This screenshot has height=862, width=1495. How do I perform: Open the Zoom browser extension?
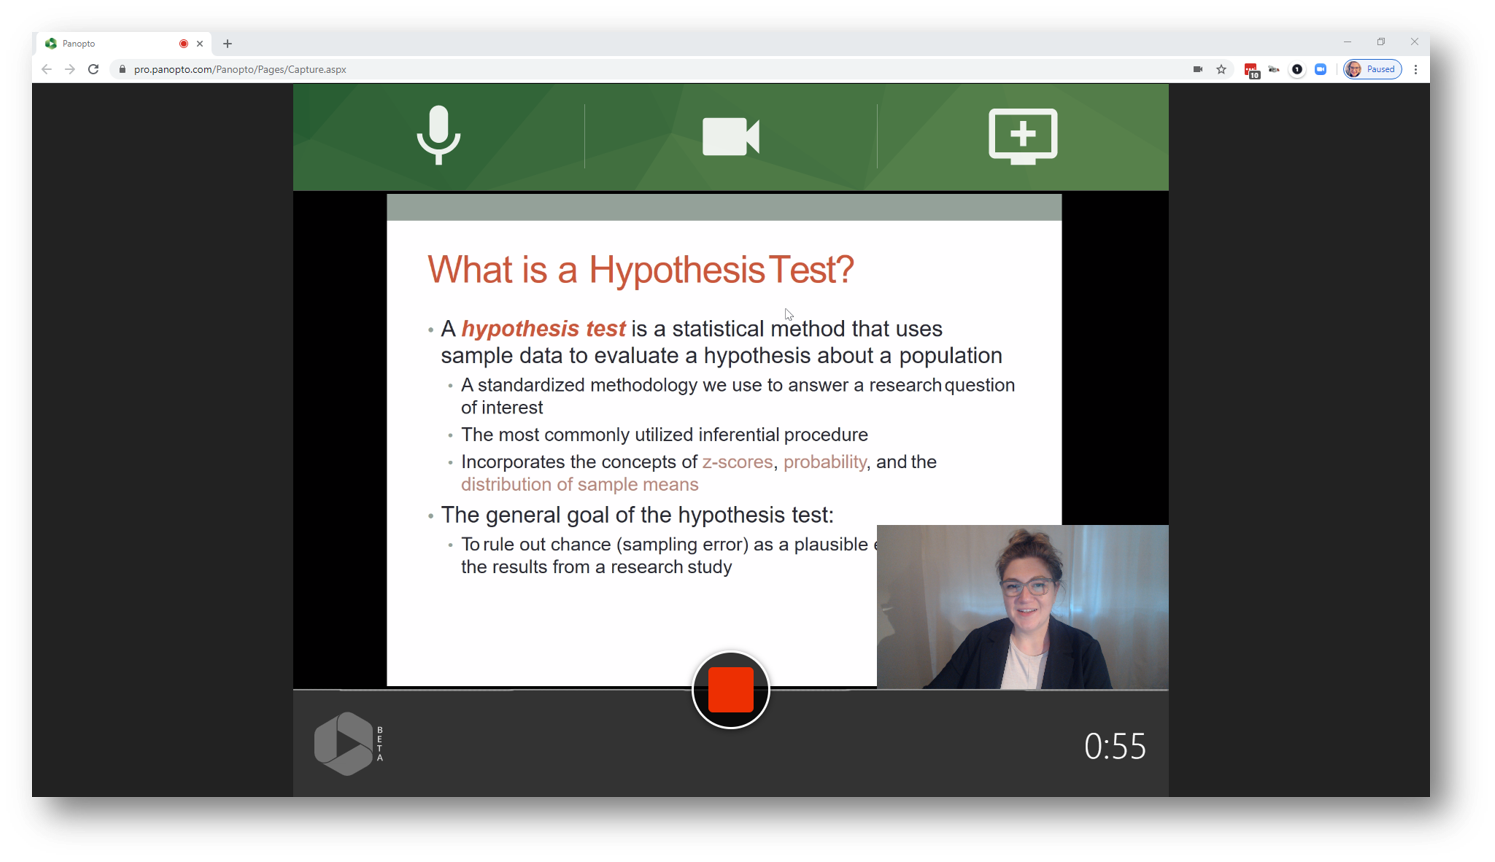click(1321, 70)
